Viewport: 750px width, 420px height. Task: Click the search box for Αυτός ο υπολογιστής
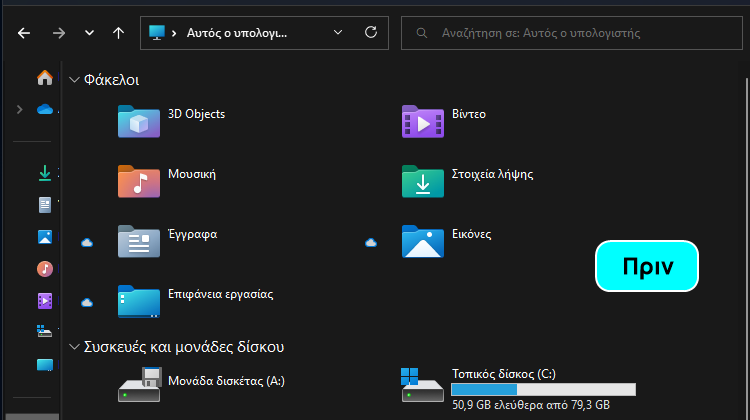pos(572,33)
